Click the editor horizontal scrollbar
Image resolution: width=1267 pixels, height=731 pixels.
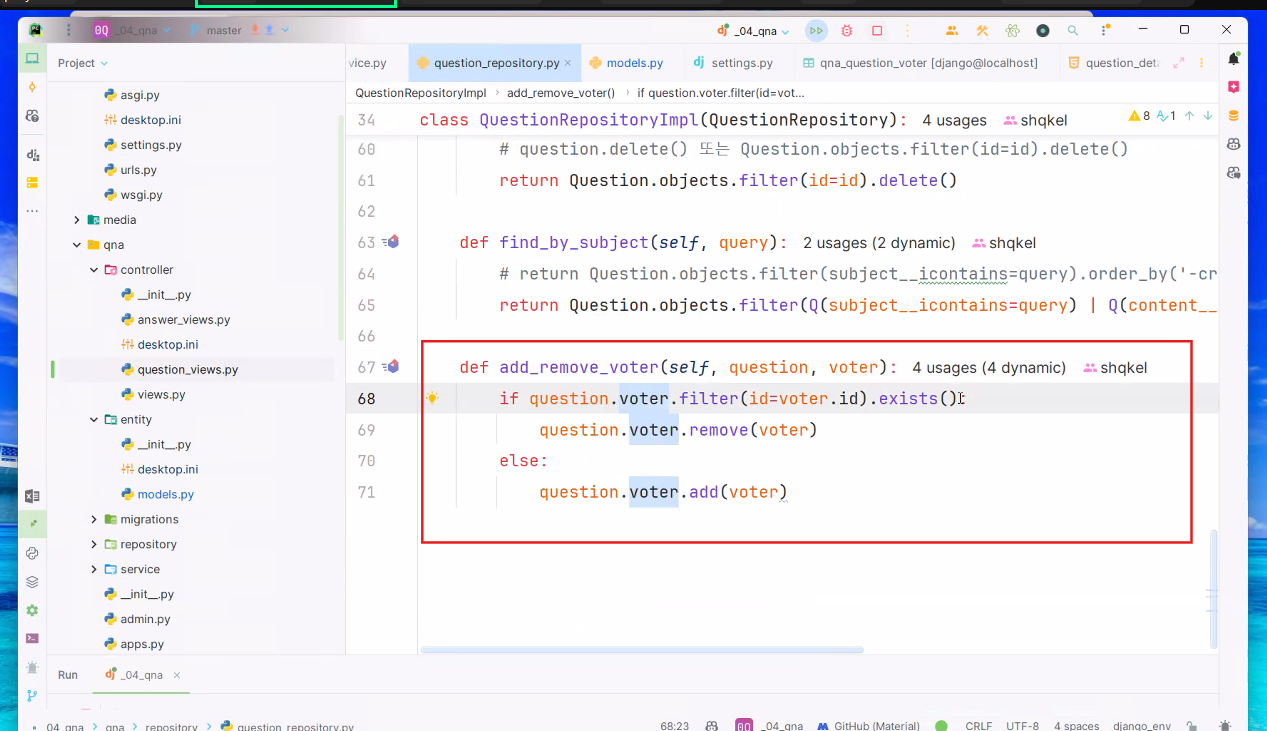pyautogui.click(x=642, y=650)
